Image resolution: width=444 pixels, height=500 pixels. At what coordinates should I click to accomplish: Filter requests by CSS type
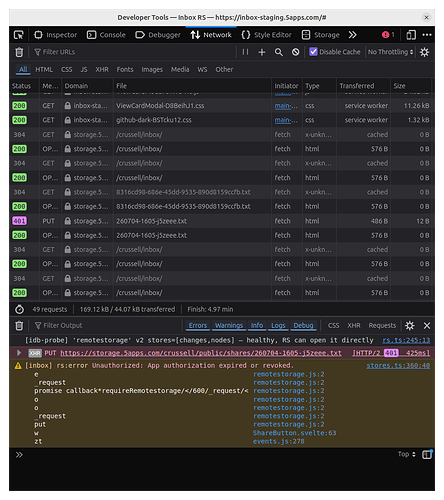(66, 69)
